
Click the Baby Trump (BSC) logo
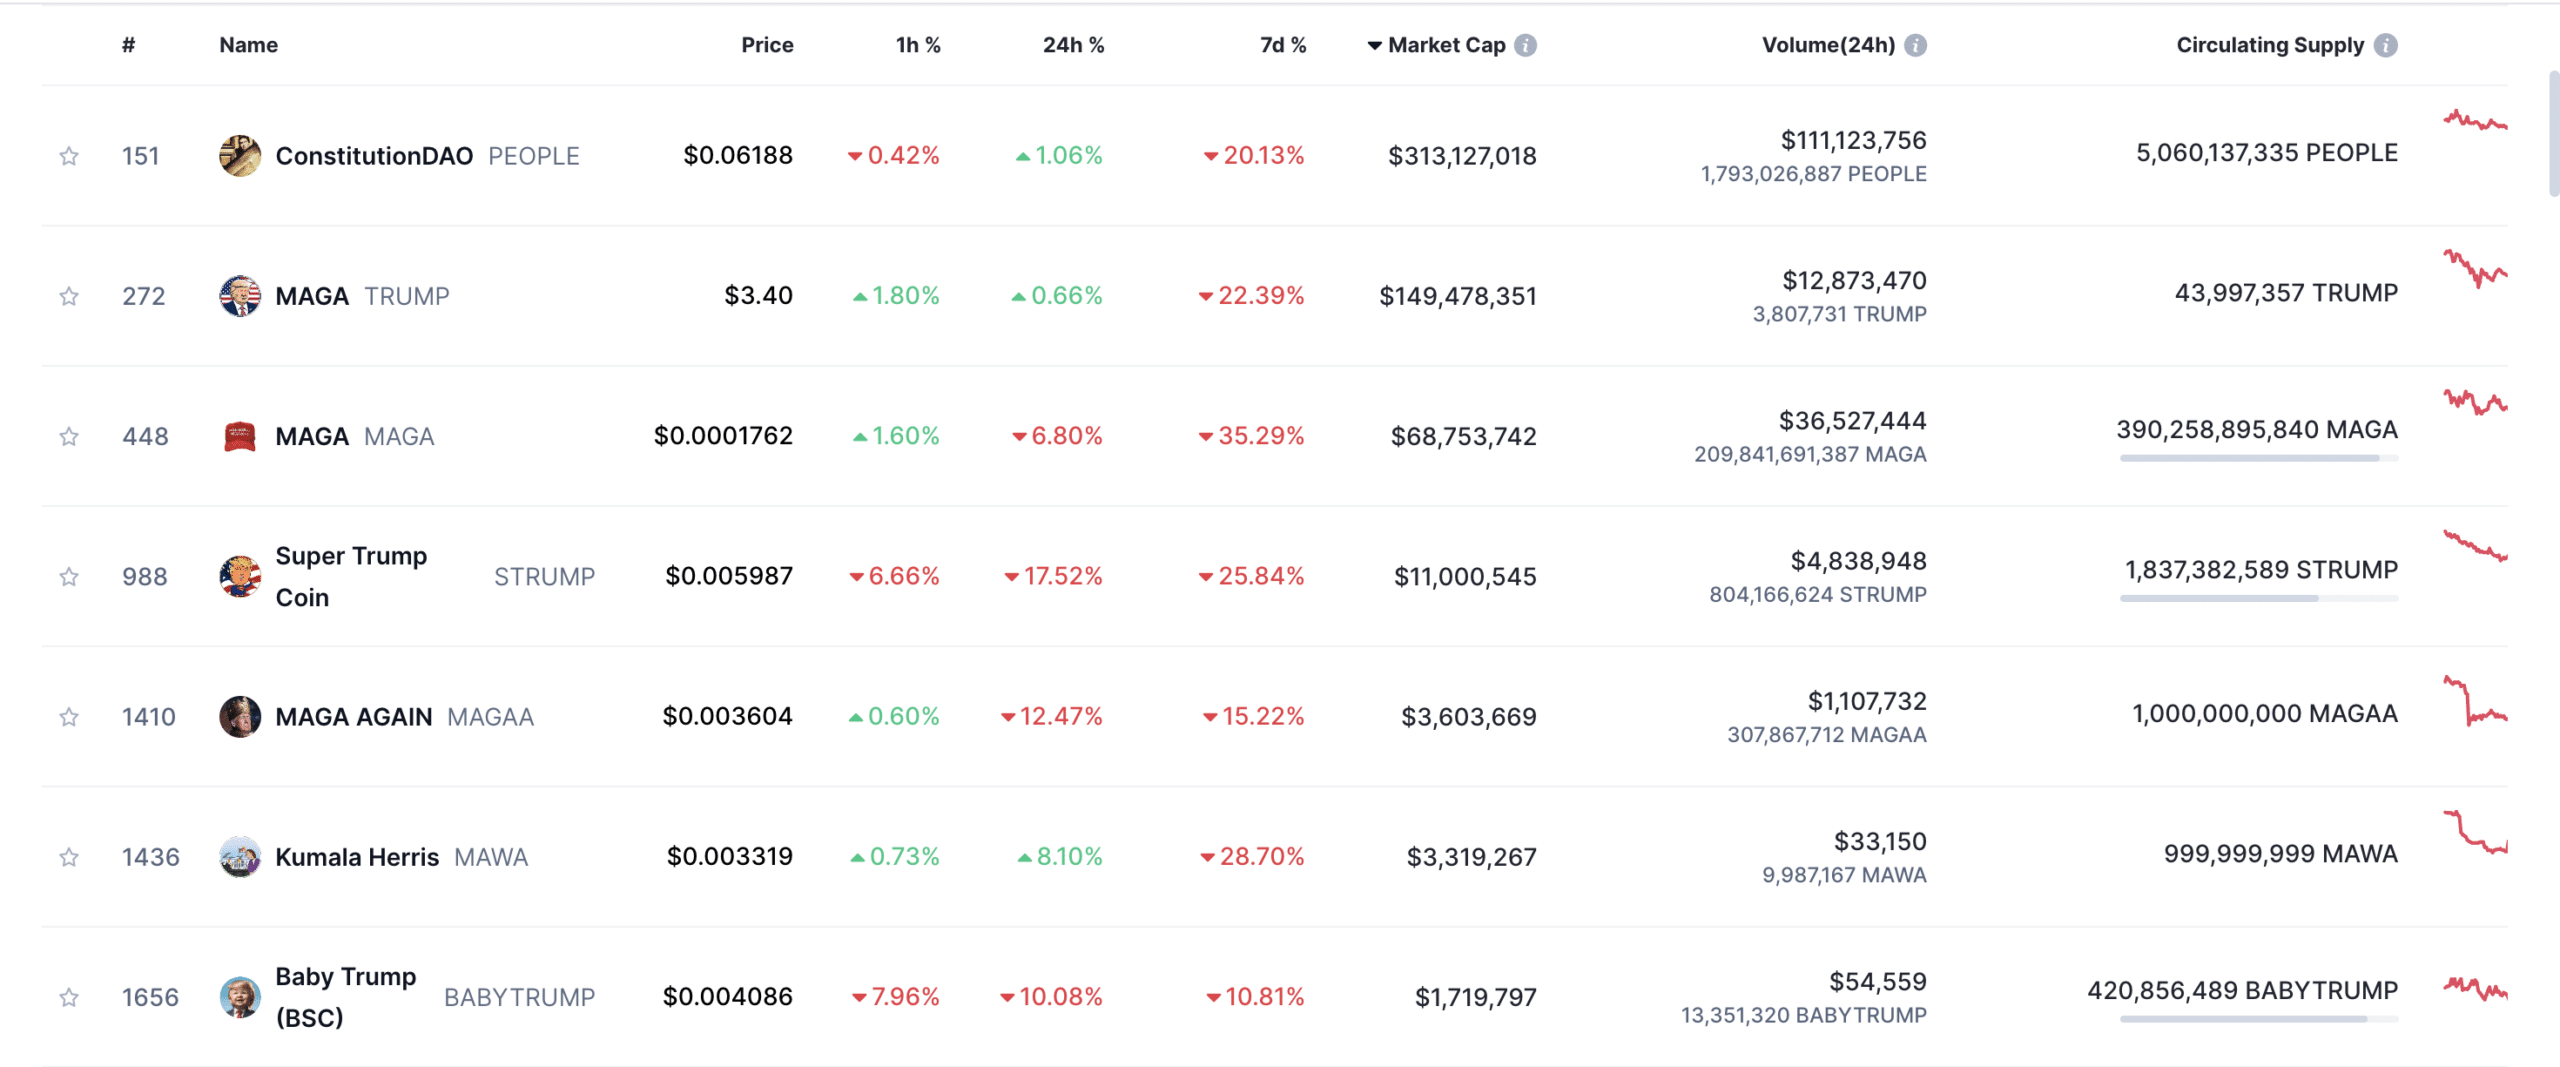point(239,997)
